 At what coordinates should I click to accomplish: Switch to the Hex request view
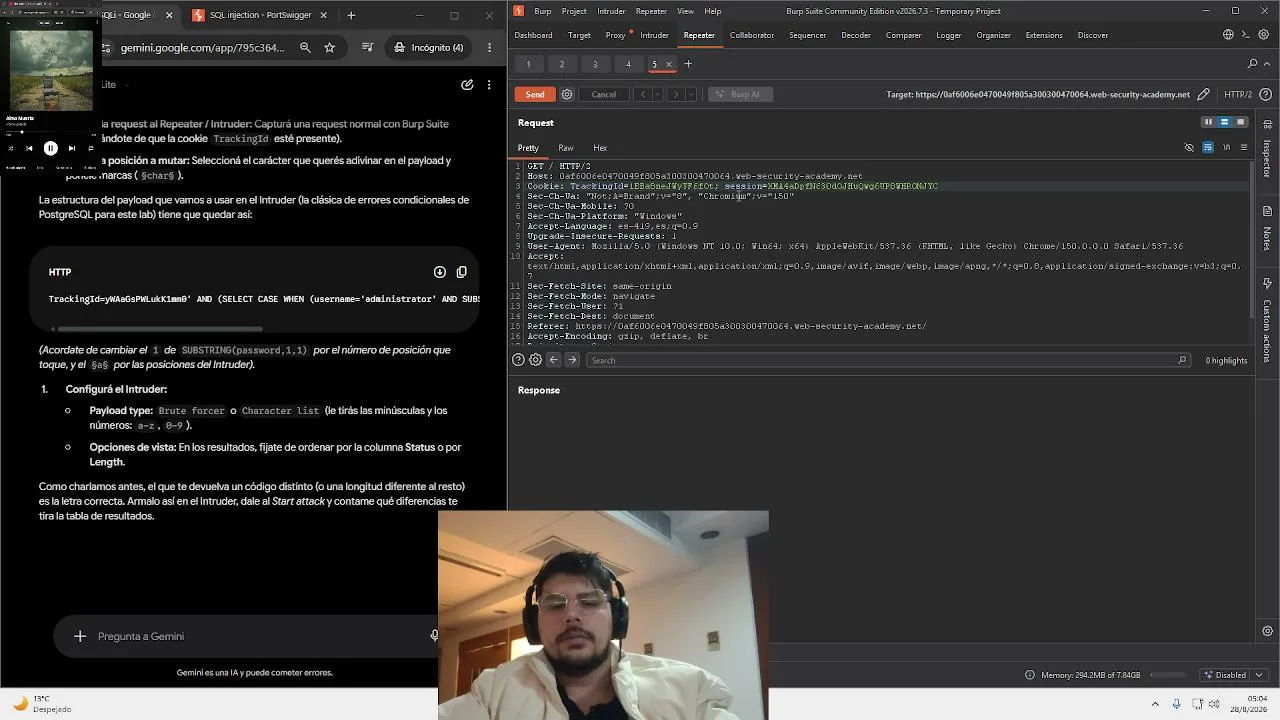tap(600, 148)
